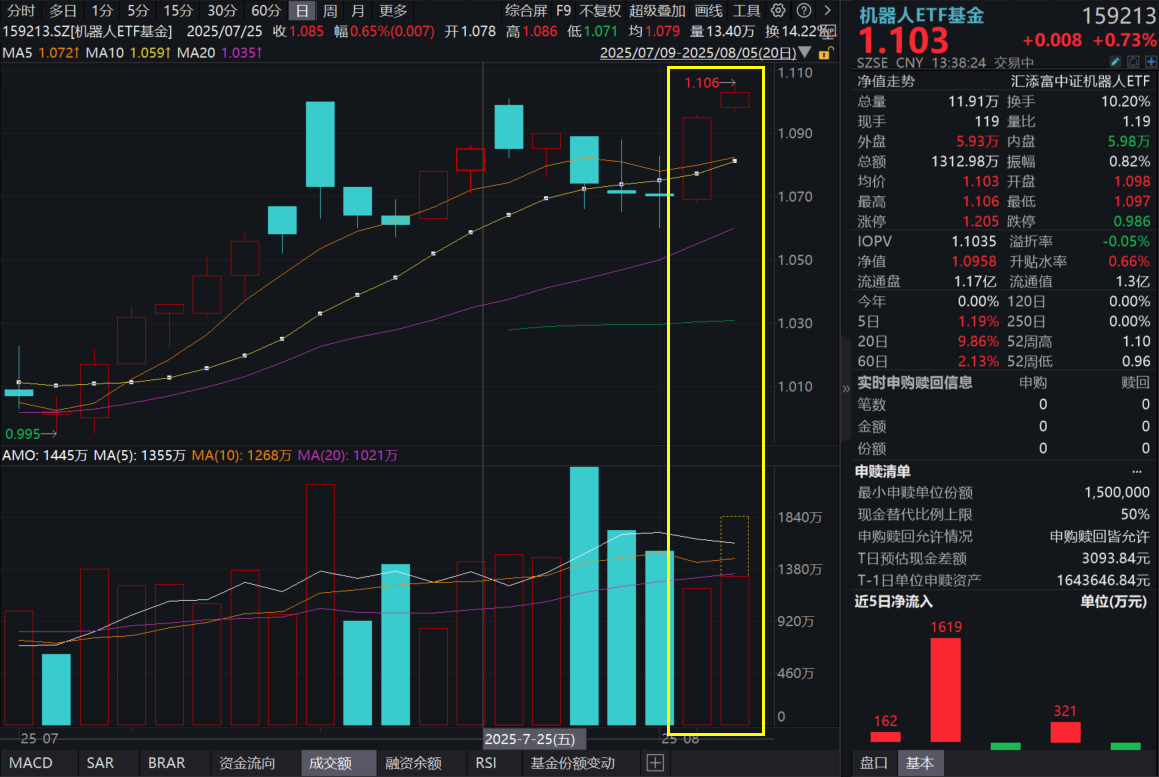This screenshot has height=777, width=1159.
Task: Click the 净值走势 link
Action: pos(885,82)
